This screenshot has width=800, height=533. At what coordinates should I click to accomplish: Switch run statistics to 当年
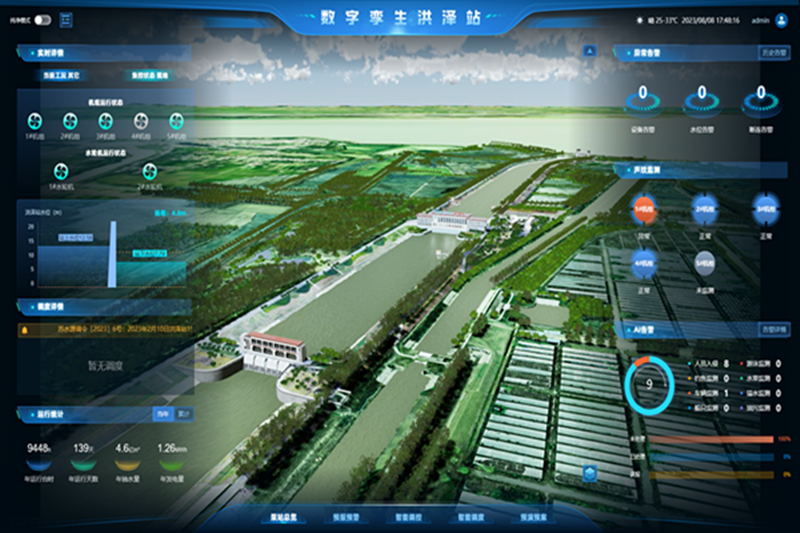160,413
